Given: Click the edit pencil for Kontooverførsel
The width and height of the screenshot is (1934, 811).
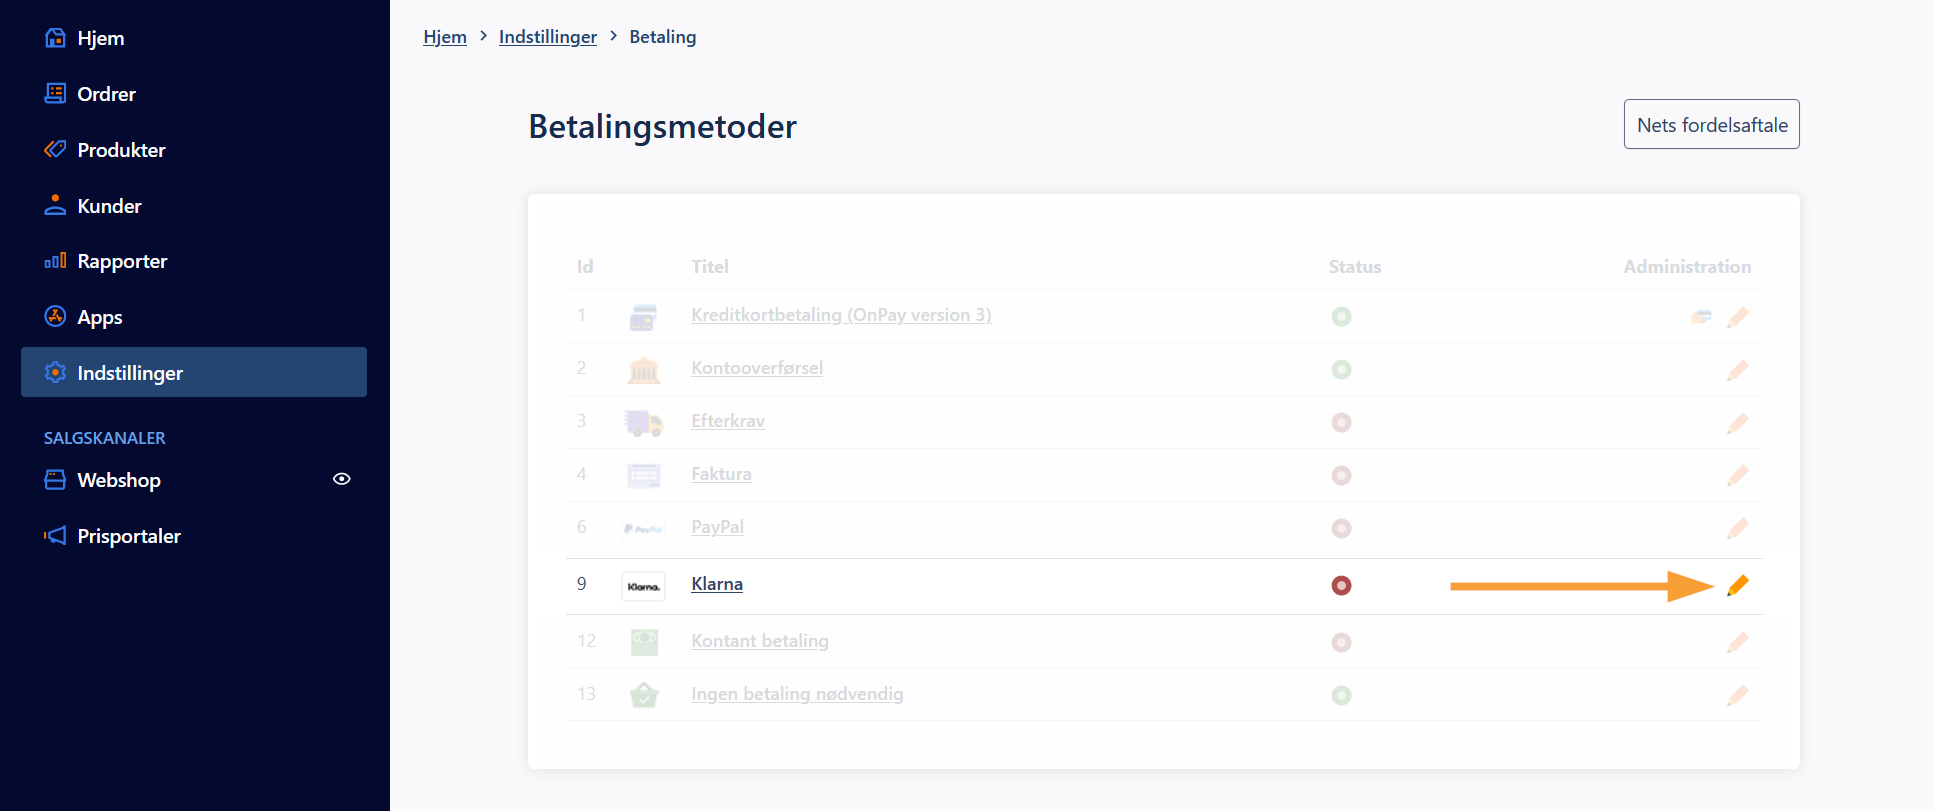Looking at the screenshot, I should pyautogui.click(x=1738, y=370).
